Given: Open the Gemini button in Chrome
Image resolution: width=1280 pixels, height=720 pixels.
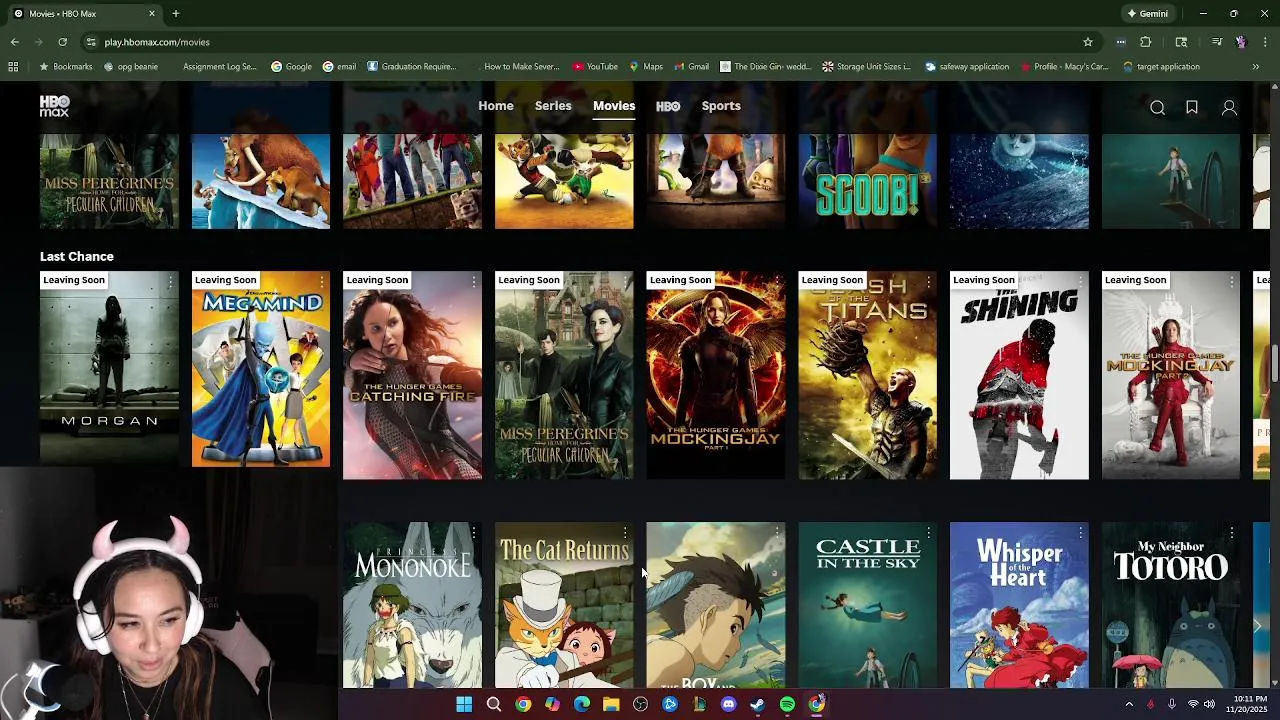Looking at the screenshot, I should (1147, 14).
